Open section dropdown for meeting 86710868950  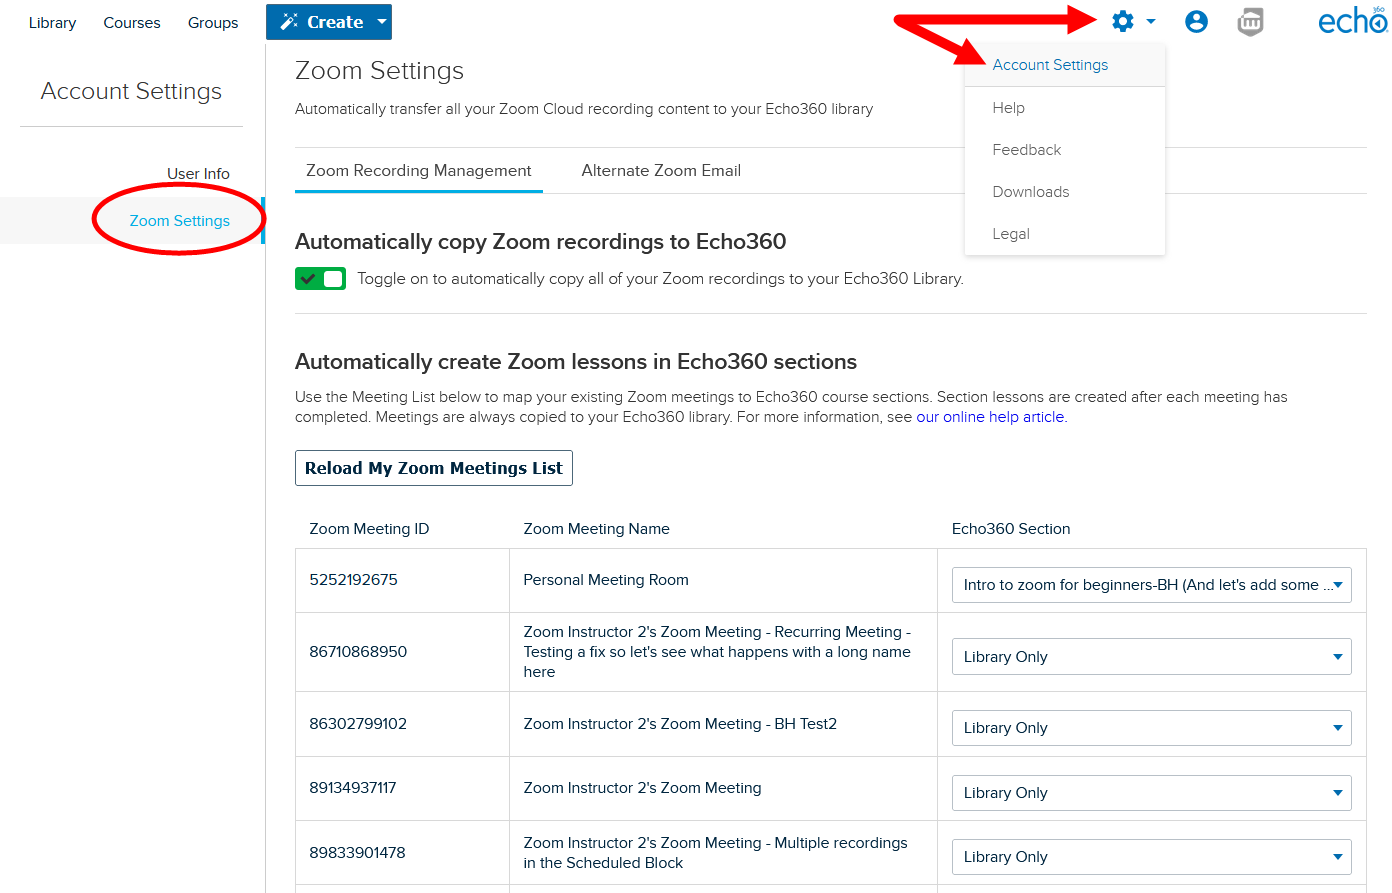point(1151,657)
